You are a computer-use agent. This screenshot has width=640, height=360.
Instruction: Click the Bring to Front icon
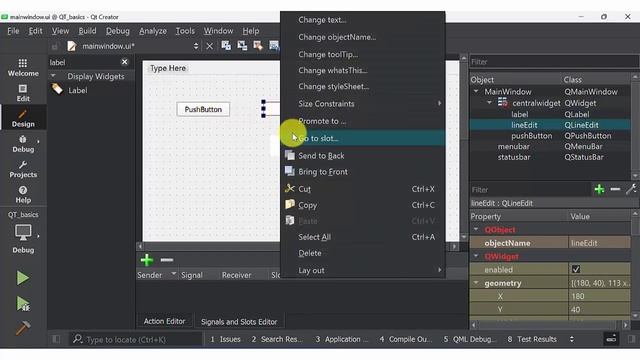pos(290,171)
